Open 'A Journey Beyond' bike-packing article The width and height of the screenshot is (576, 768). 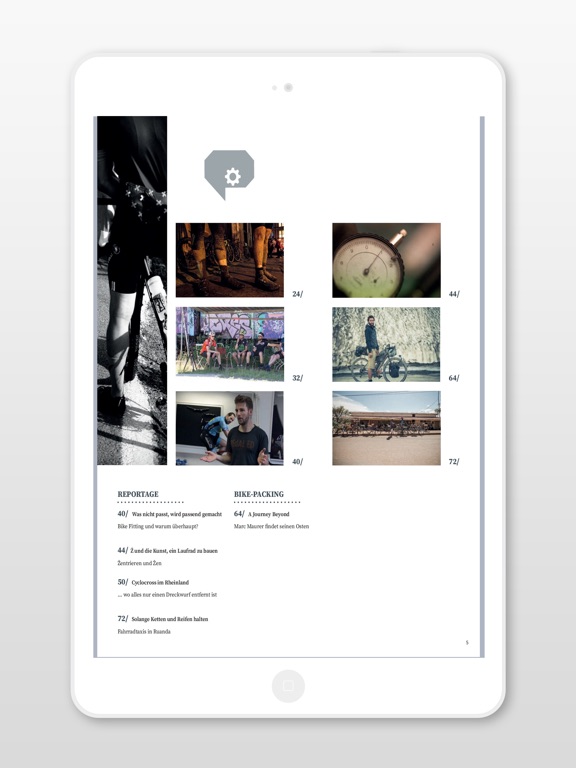click(x=268, y=514)
